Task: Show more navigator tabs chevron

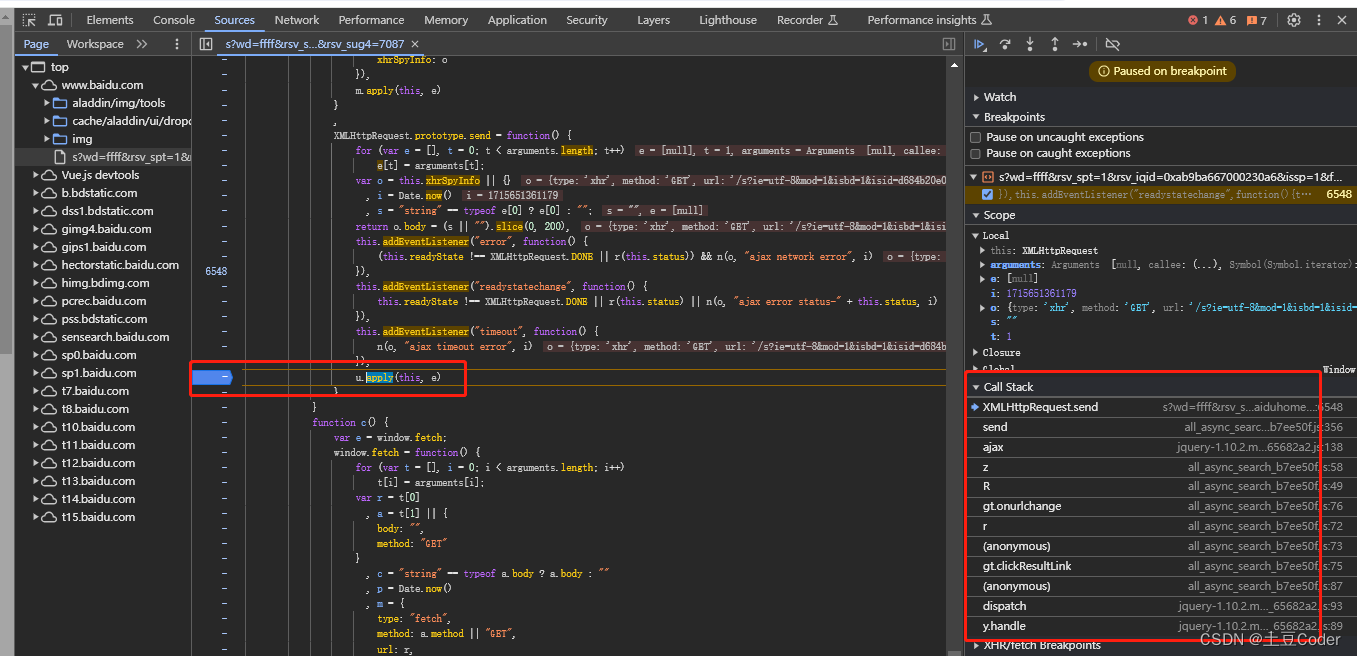Action: pyautogui.click(x=142, y=44)
